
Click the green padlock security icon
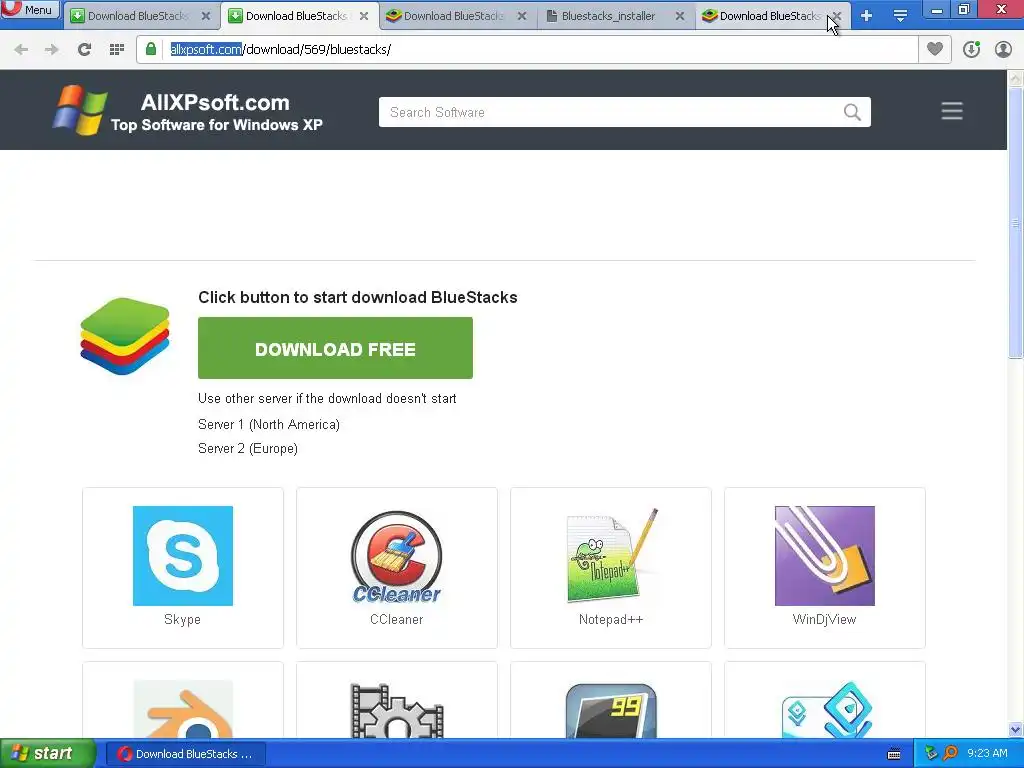point(151,49)
